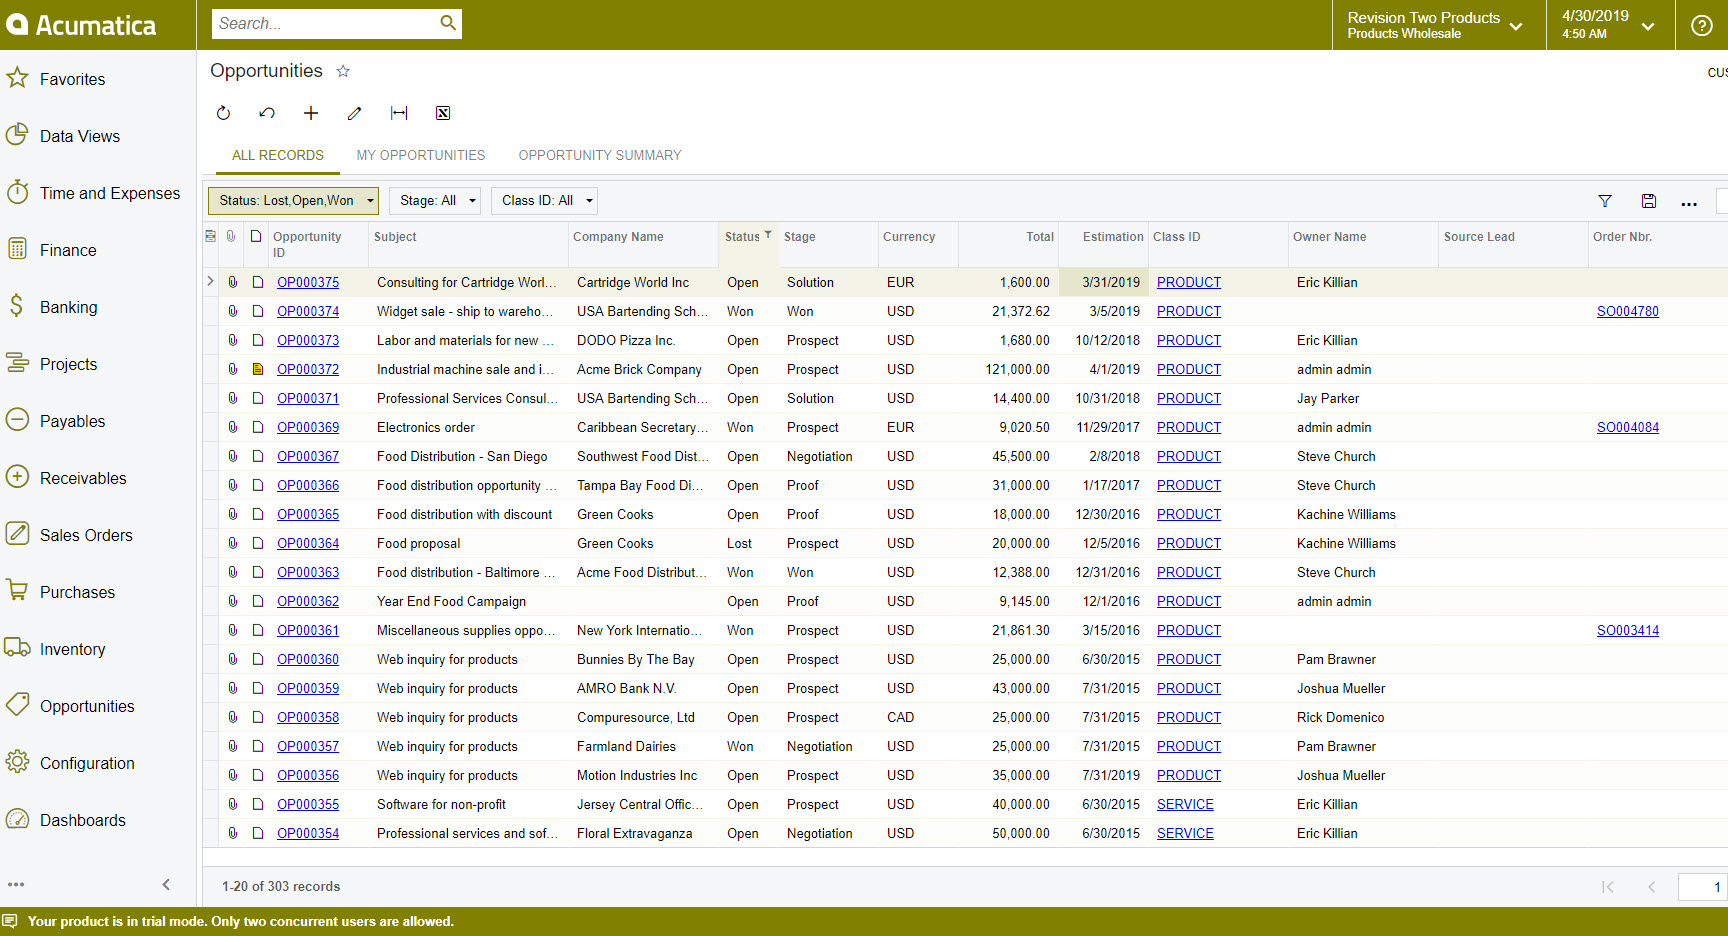
Task: Open the Class ID: All dropdown
Action: pos(544,201)
